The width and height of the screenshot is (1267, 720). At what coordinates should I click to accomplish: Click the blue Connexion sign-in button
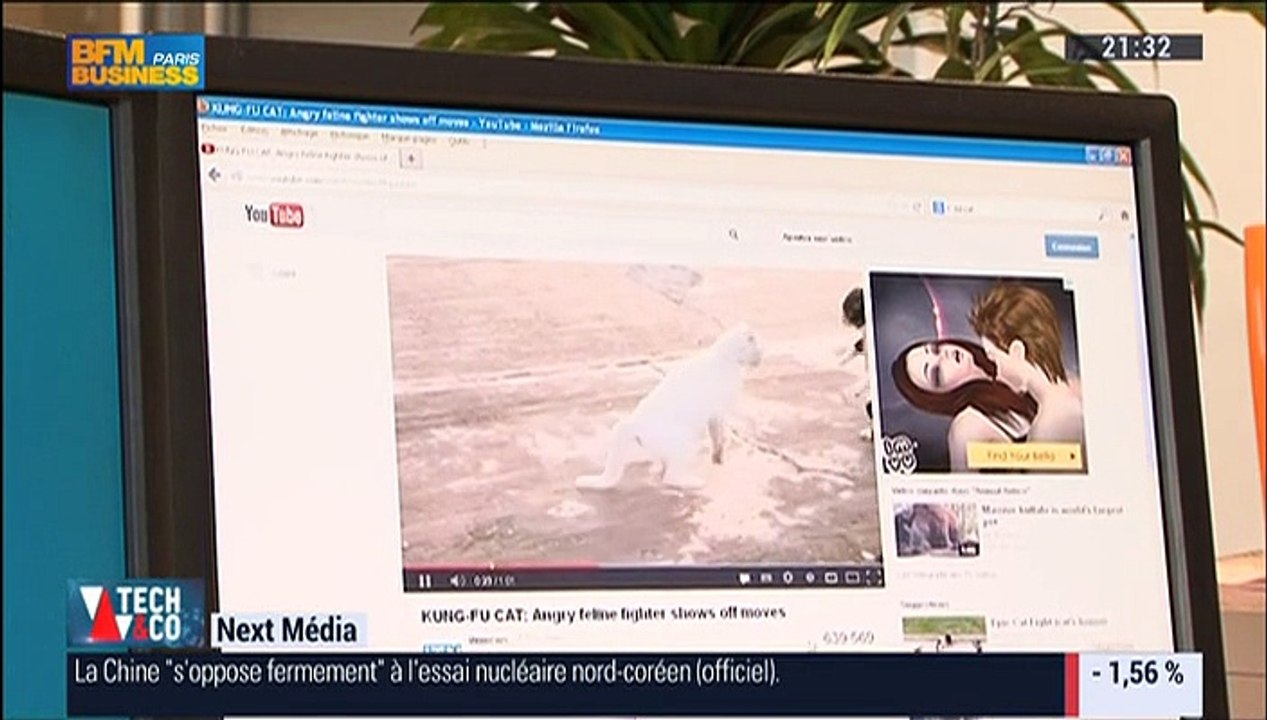[x=1071, y=246]
